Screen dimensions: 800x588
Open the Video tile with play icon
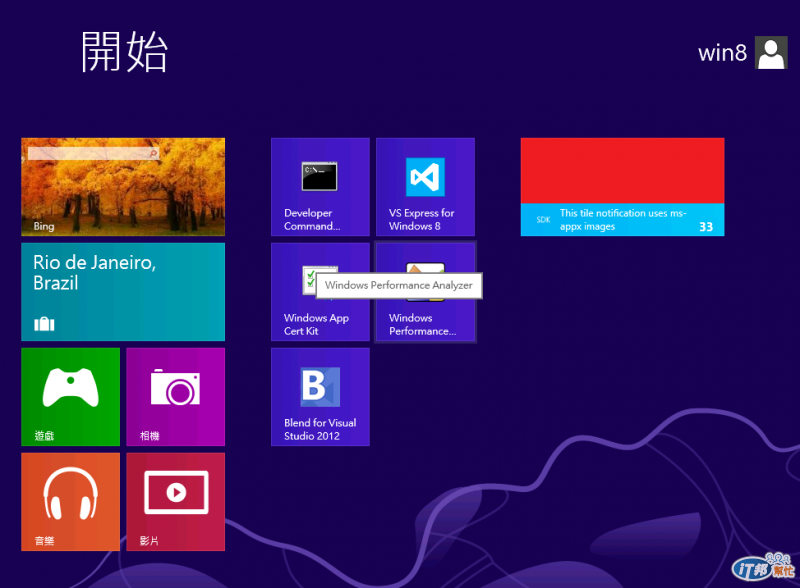tap(176, 502)
